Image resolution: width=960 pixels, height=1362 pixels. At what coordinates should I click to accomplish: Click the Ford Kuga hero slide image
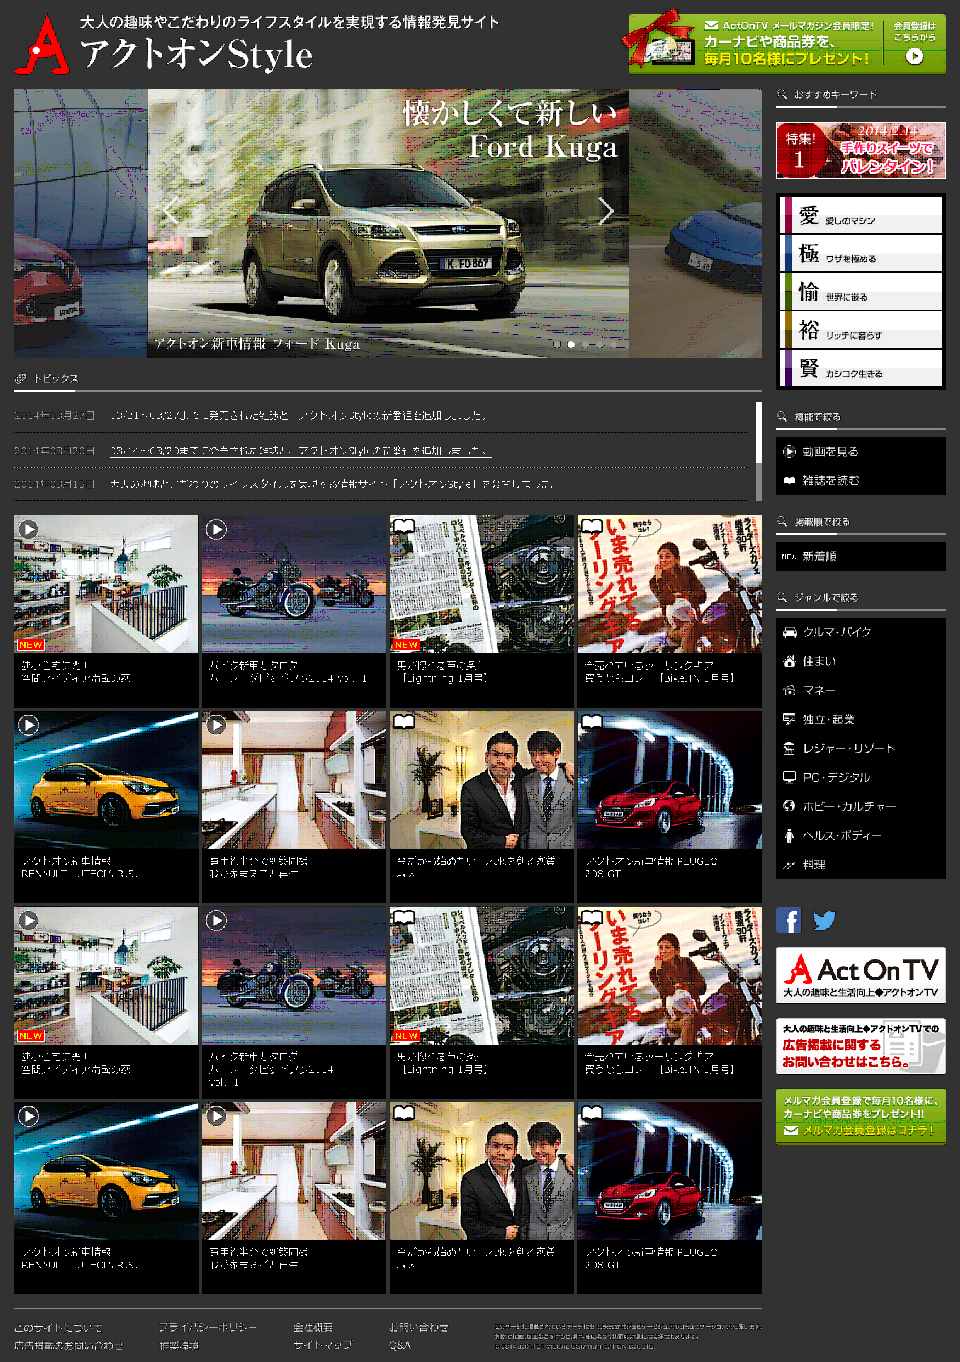[388, 223]
